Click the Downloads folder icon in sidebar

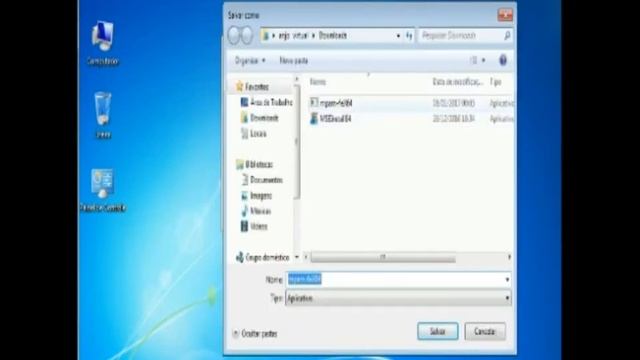click(x=244, y=118)
